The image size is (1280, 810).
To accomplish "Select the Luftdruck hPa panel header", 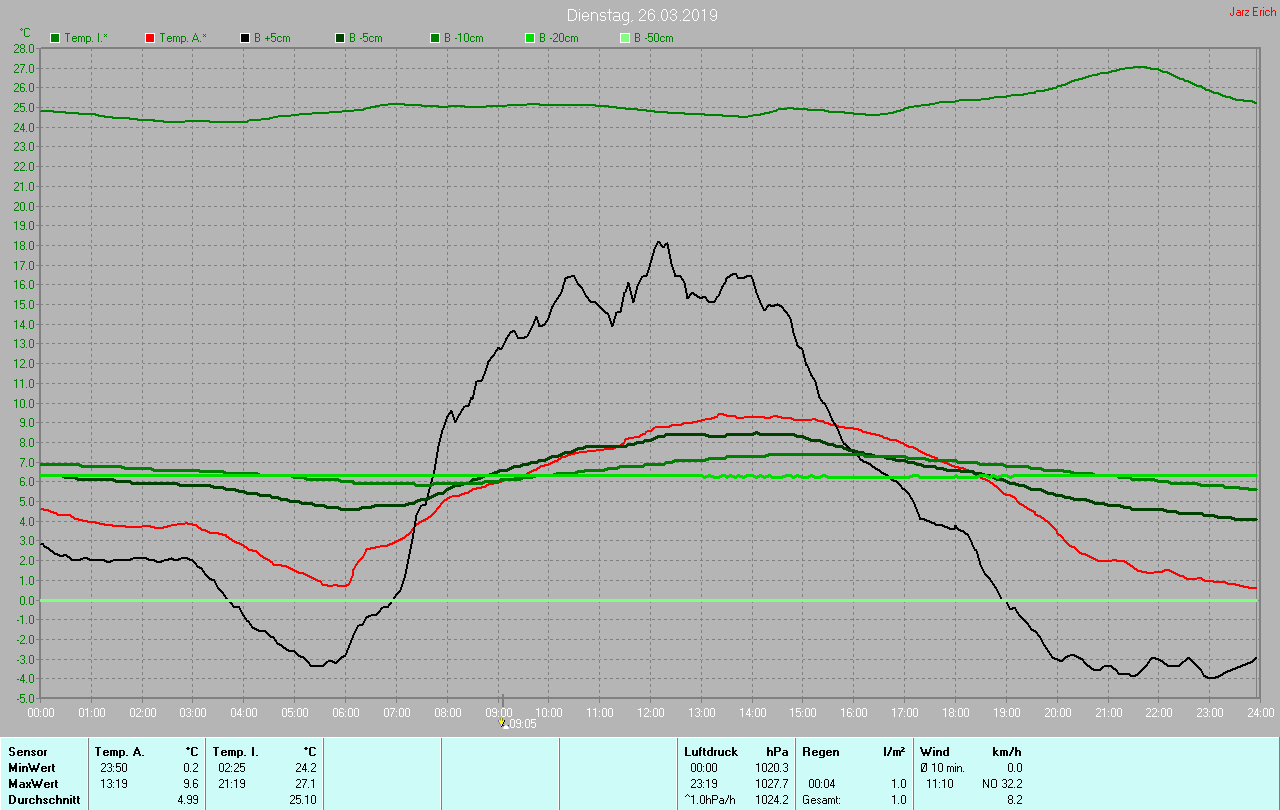I will pyautogui.click(x=709, y=751).
